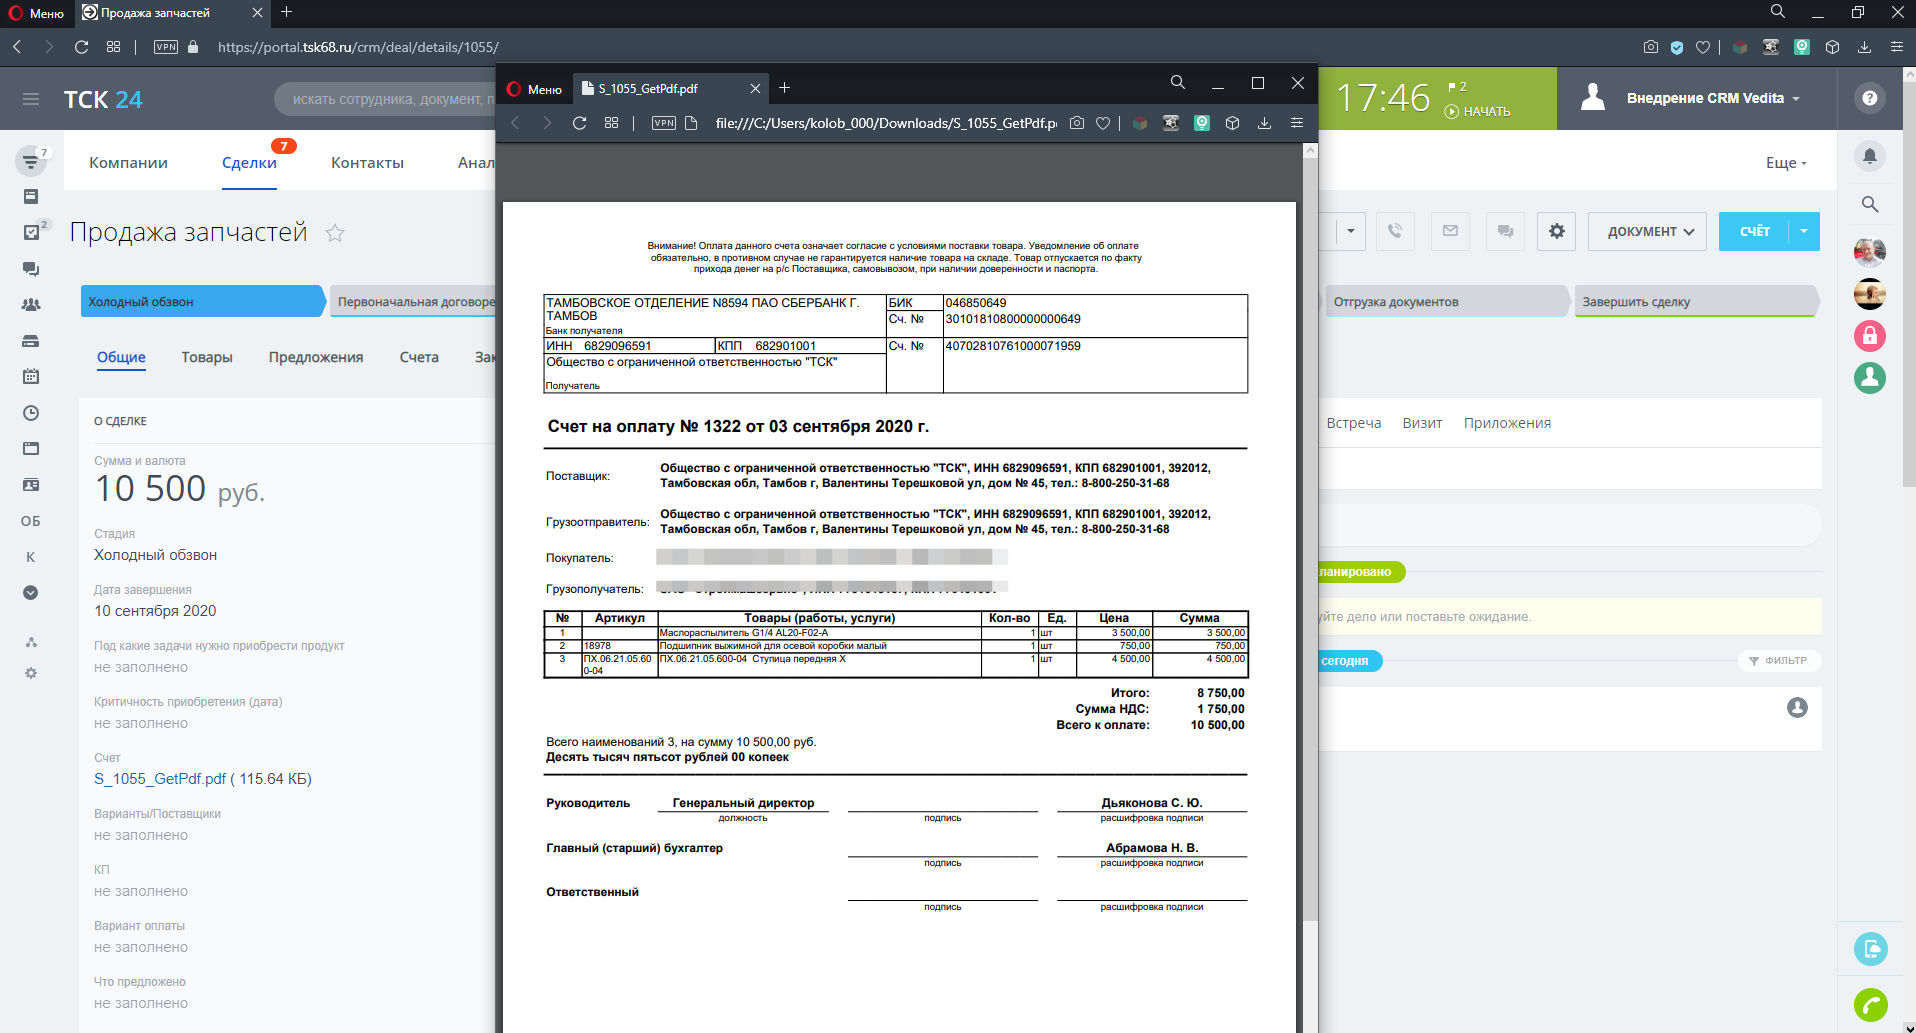Click the download icon in PDF window toolbar
1916x1033 pixels.
point(1264,123)
